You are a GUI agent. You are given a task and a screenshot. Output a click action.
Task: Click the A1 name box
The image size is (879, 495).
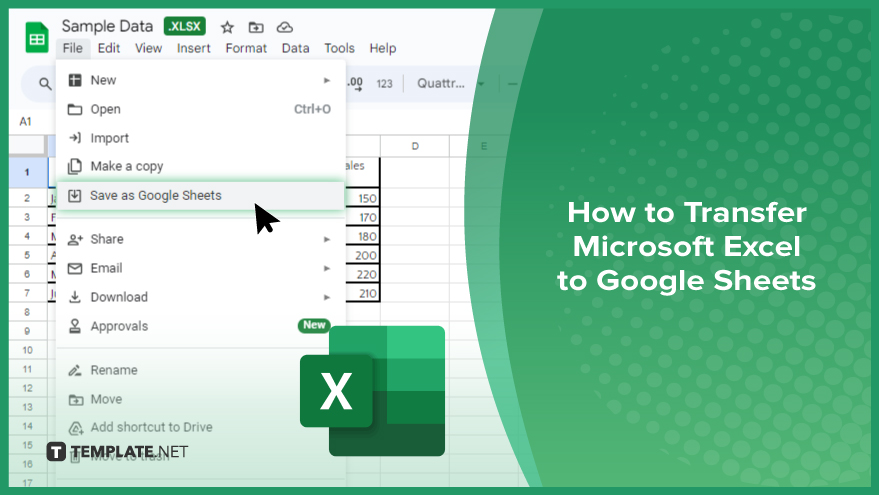click(26, 122)
